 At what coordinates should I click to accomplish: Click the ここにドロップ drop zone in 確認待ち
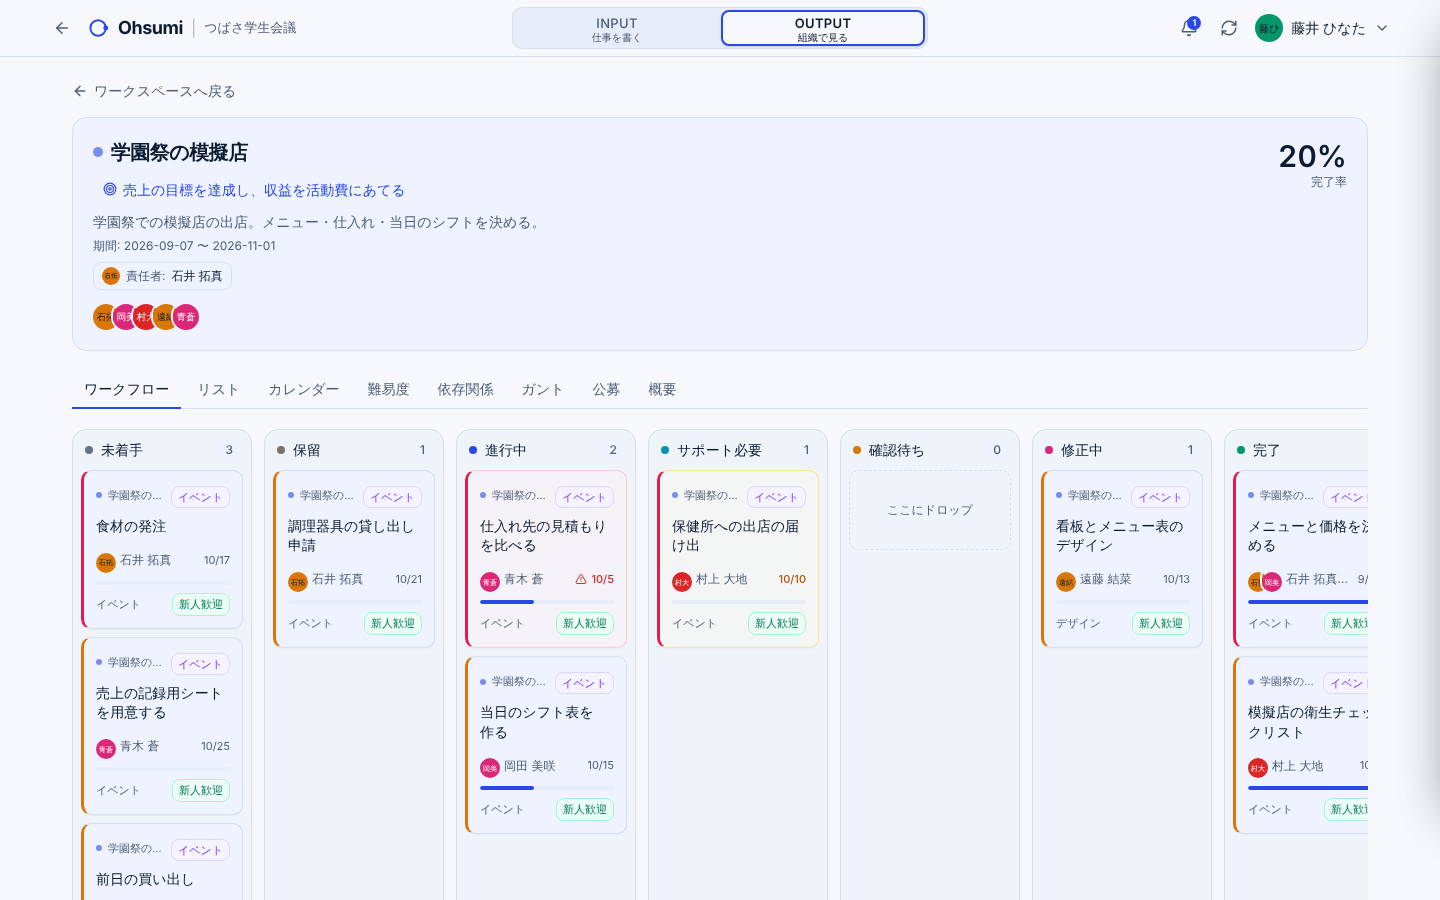[930, 510]
